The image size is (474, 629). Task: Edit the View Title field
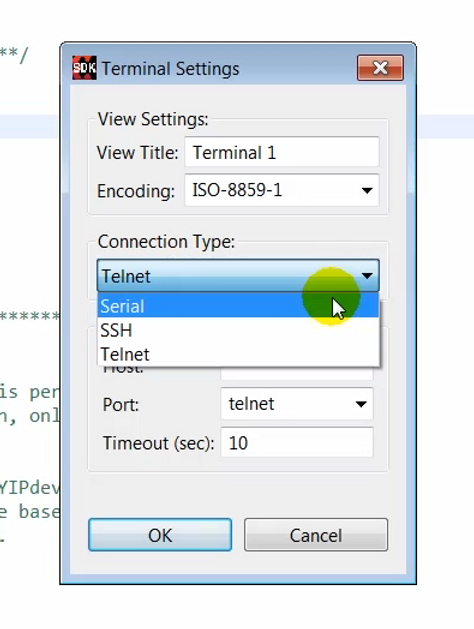click(282, 152)
